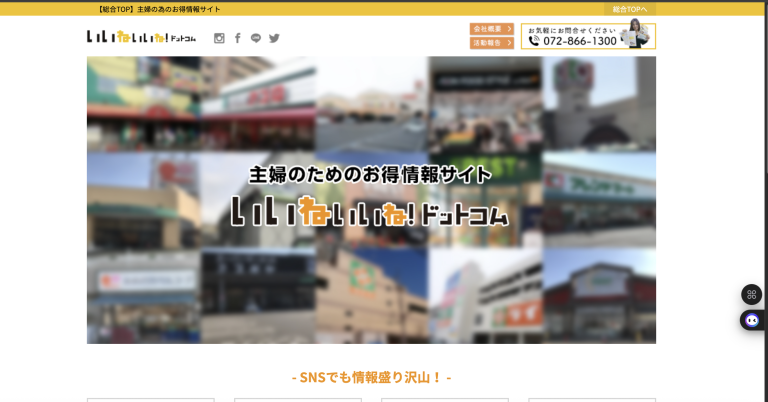Select the second SNS card below heading
The height and width of the screenshot is (402, 768).
click(297, 399)
